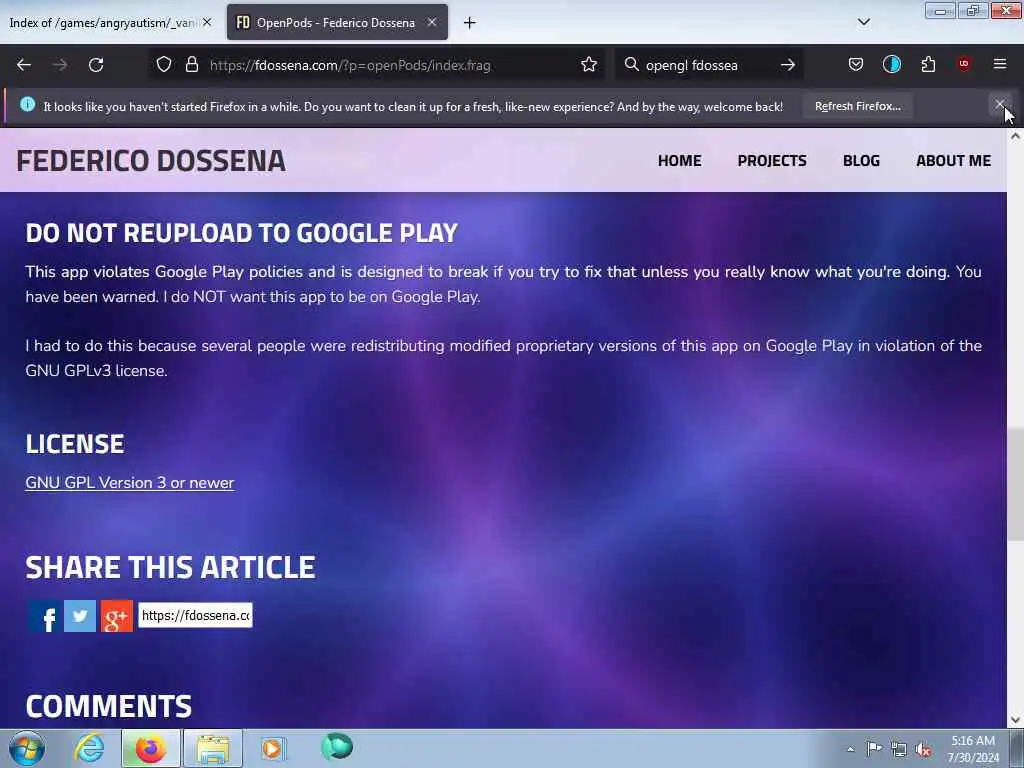
Task: Click the LICENSE heading
Action: (x=74, y=444)
